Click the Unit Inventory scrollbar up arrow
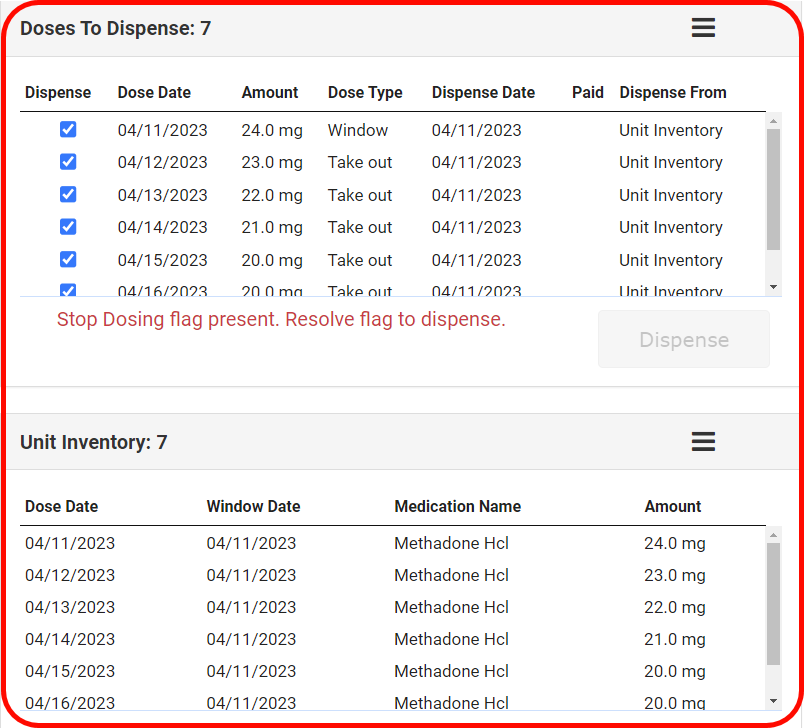The height and width of the screenshot is (728, 804). [x=773, y=535]
